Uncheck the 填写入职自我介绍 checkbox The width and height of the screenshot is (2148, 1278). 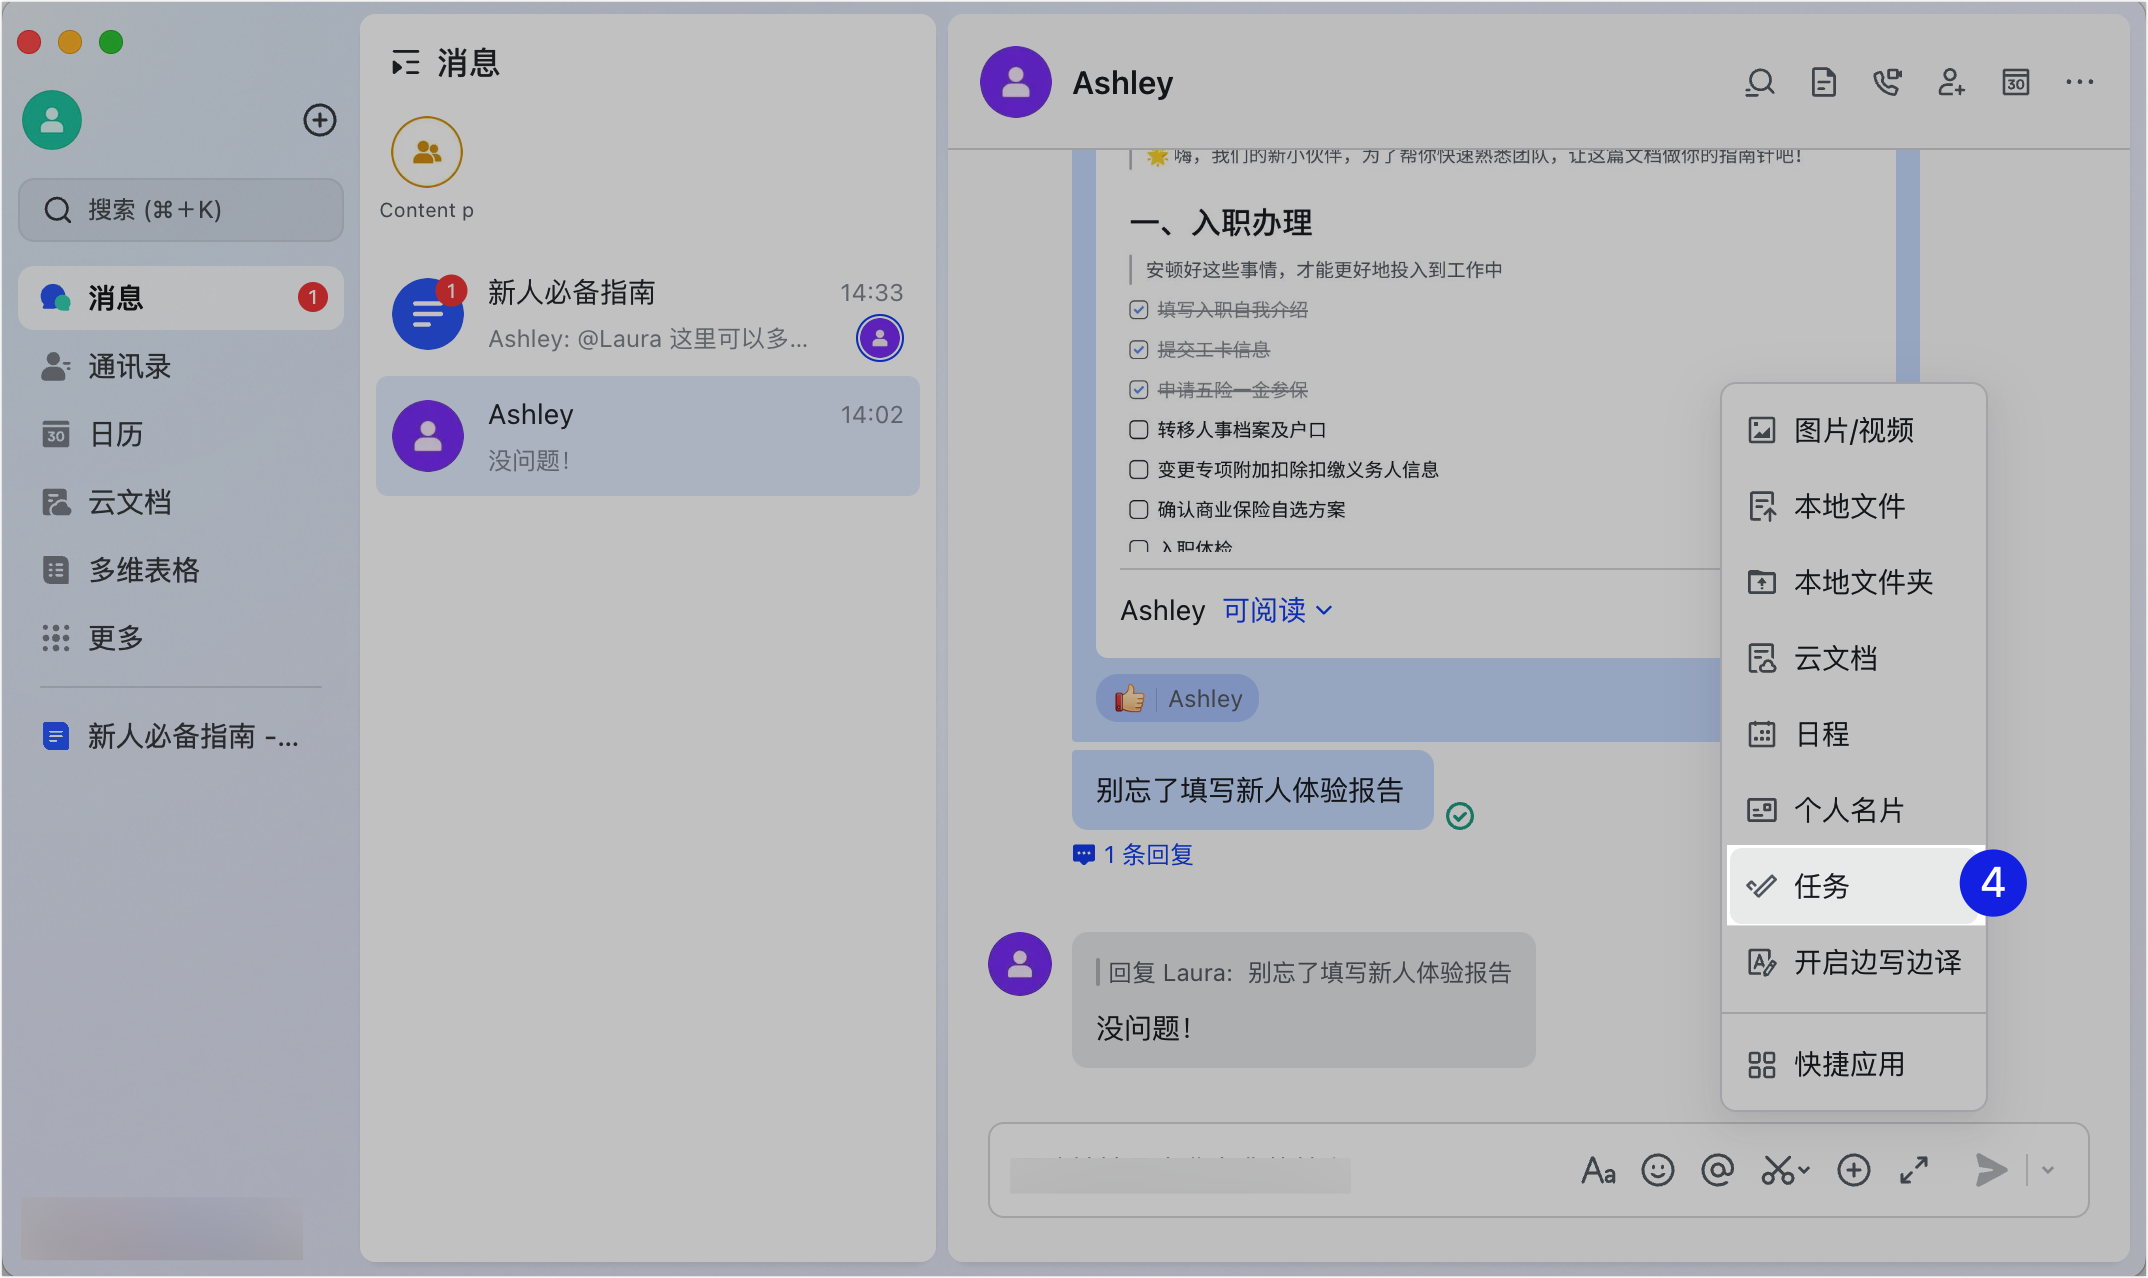(x=1138, y=310)
